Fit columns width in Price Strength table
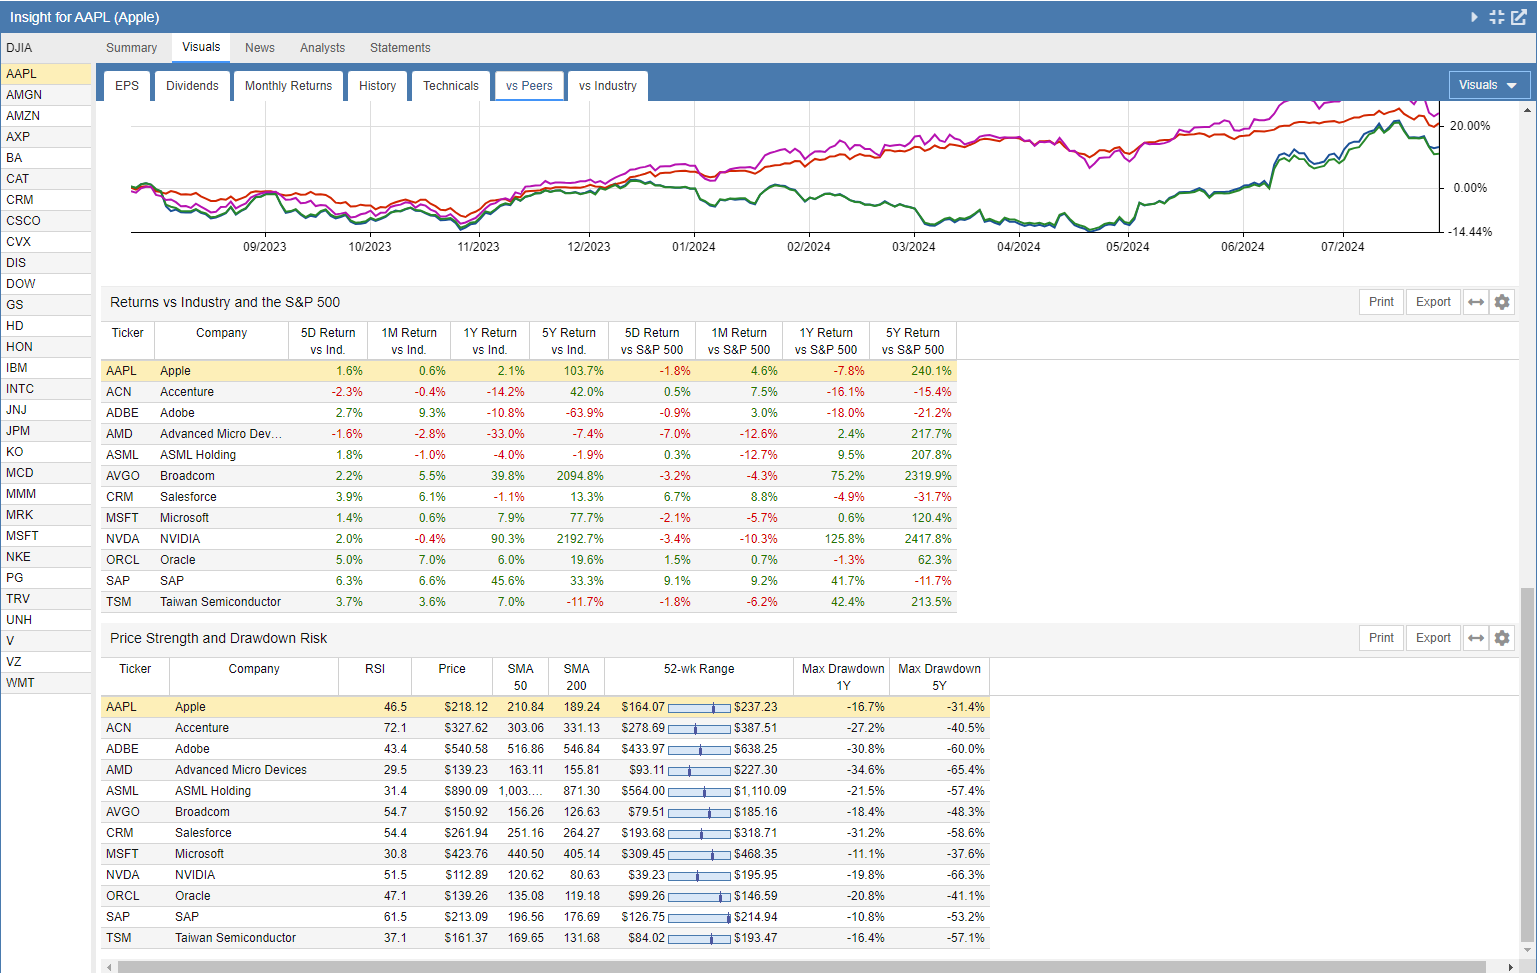Viewport: 1537px width, 973px height. [x=1476, y=638]
